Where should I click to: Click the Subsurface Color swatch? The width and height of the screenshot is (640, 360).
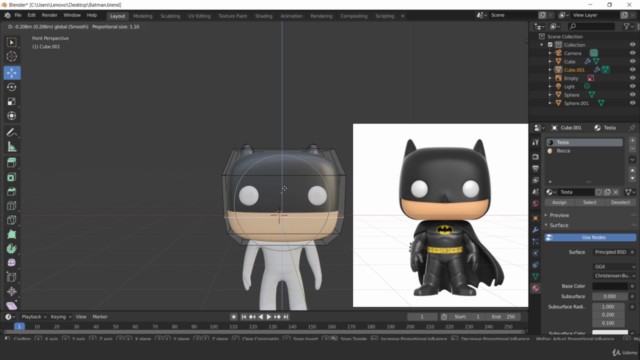pos(610,333)
